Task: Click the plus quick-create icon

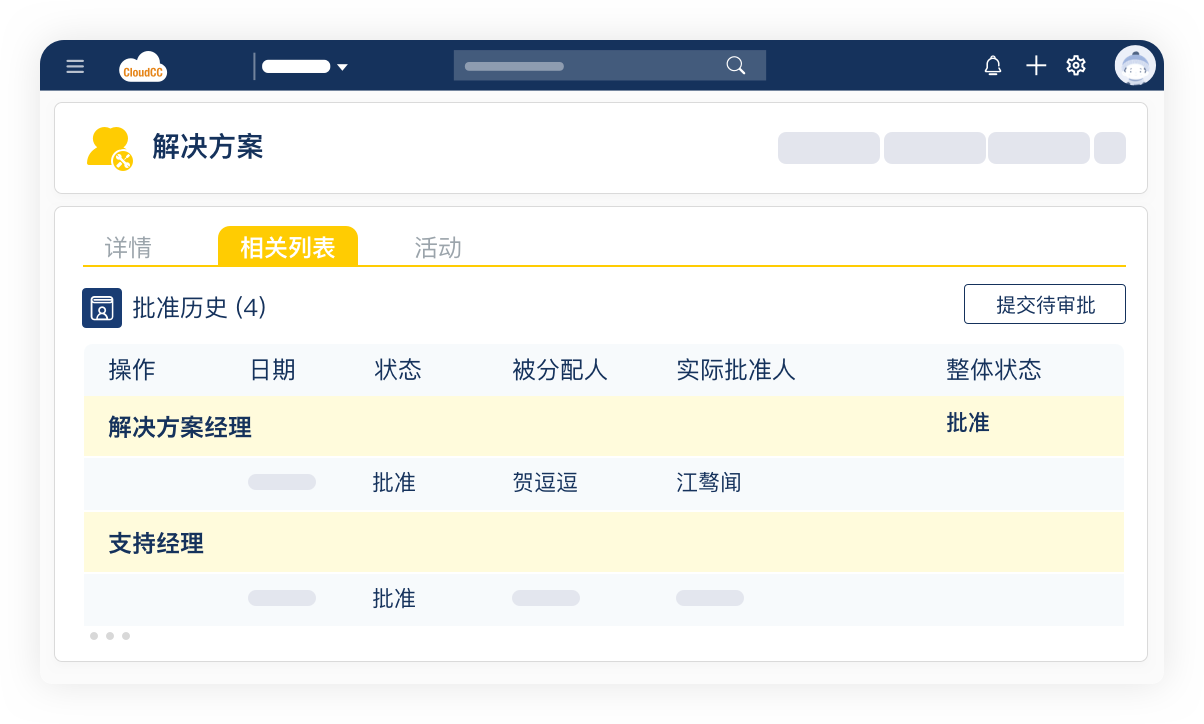Action: (1036, 66)
